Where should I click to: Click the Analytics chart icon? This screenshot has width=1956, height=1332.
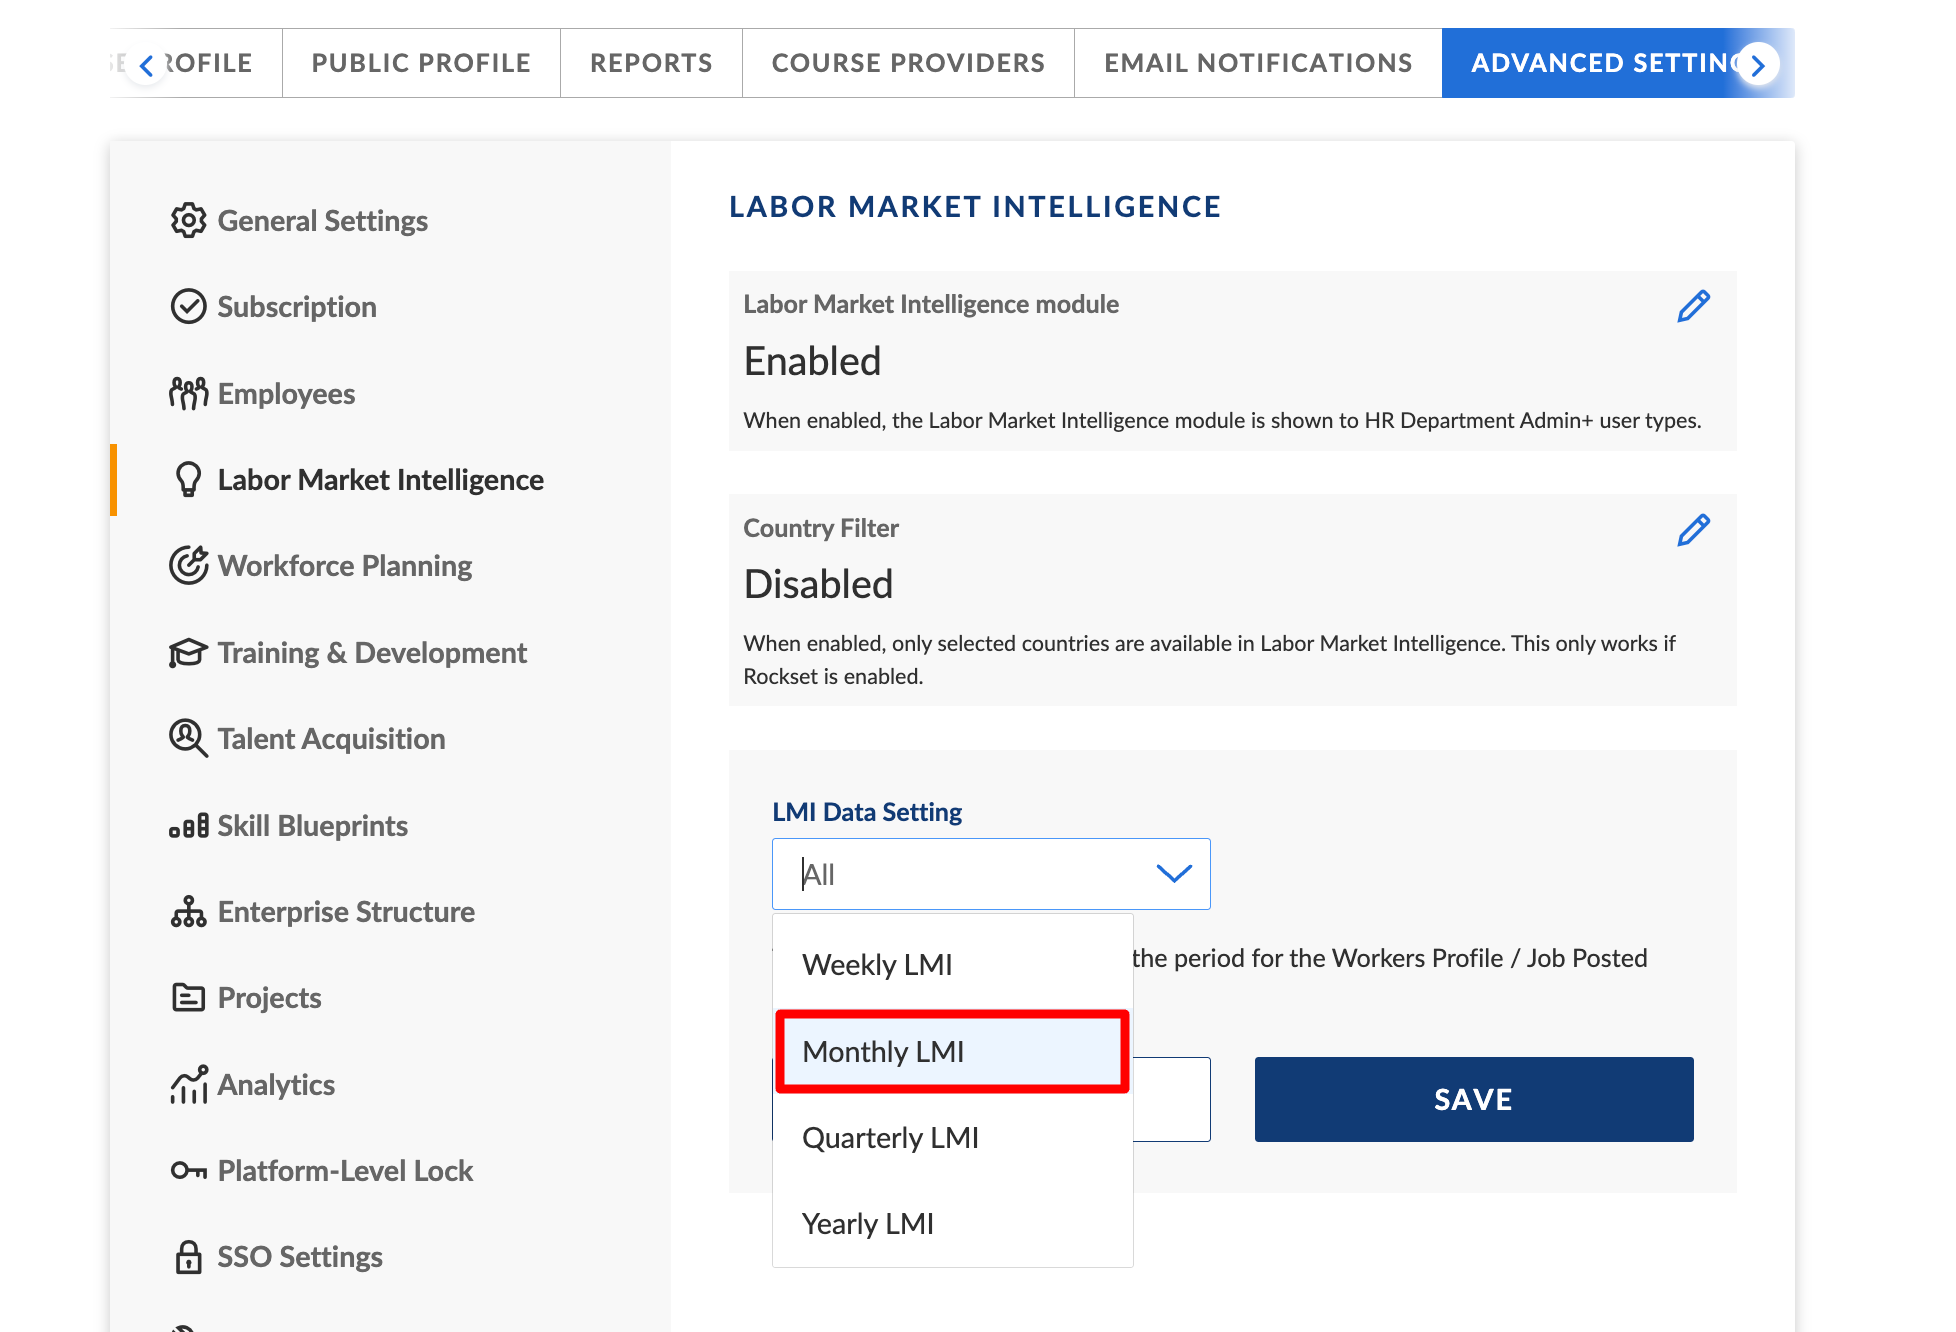pos(188,1084)
